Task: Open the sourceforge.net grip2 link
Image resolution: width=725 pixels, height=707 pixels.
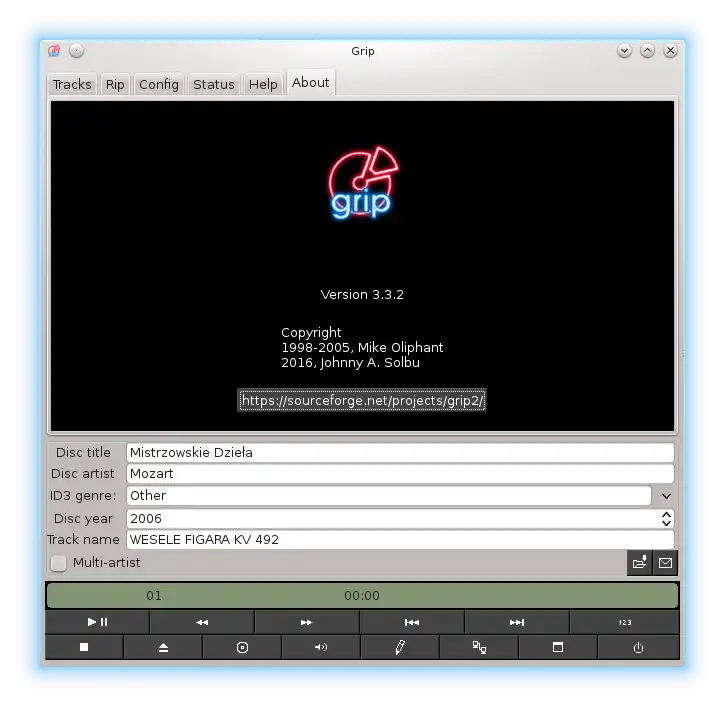Action: pos(362,400)
